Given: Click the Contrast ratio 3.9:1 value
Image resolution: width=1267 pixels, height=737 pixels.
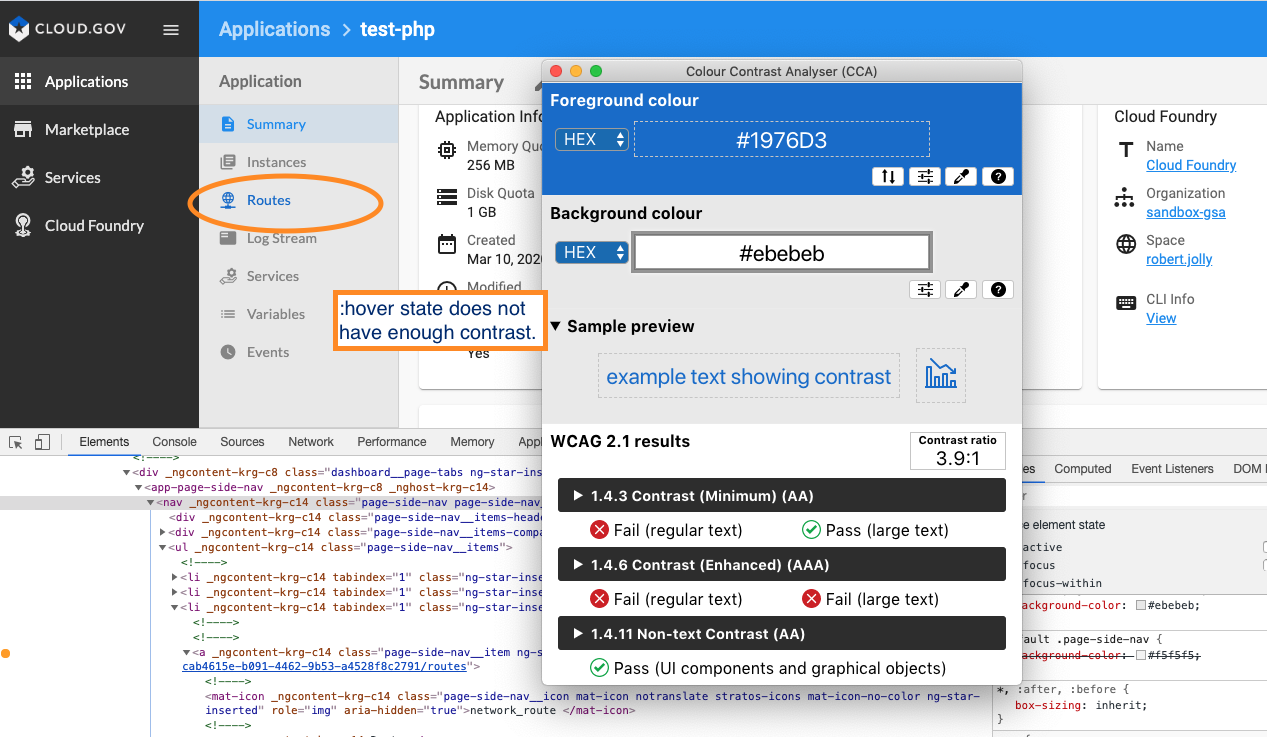Looking at the screenshot, I should pos(958,458).
